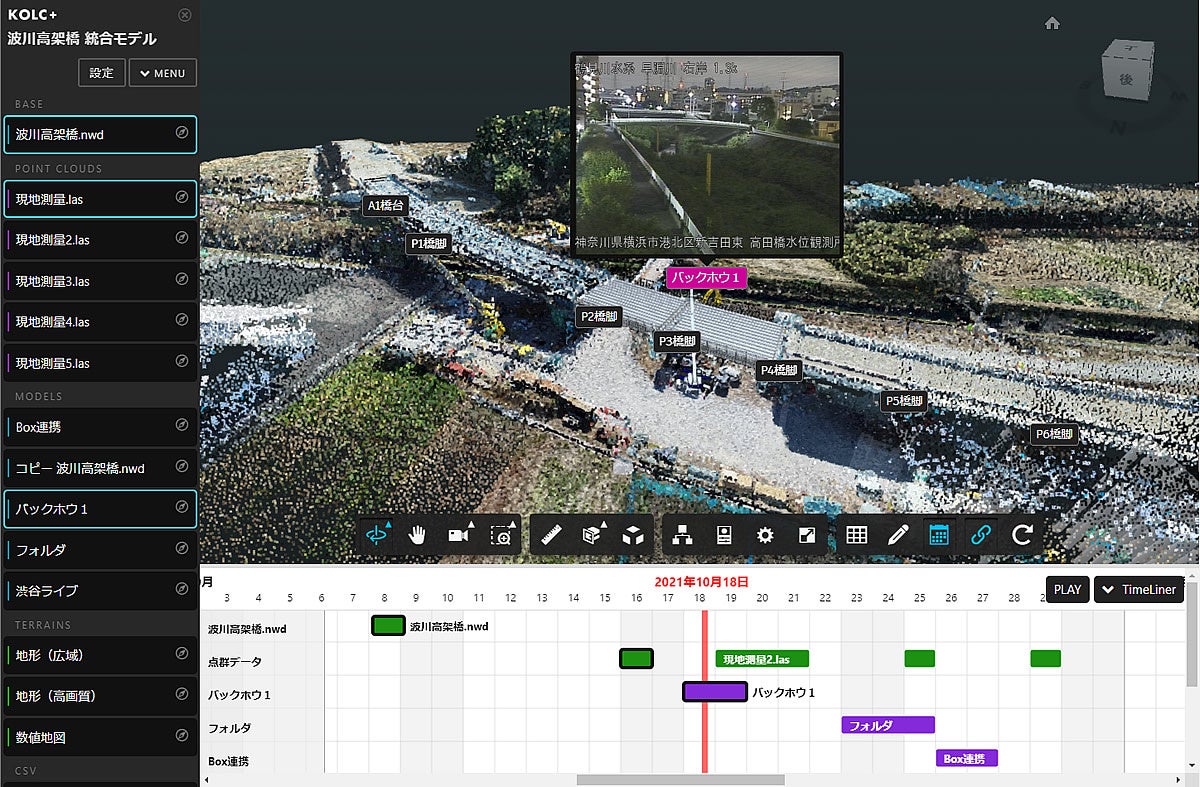The height and width of the screenshot is (787, 1200).
Task: Select the orbit rotate tool
Action: pos(377,535)
